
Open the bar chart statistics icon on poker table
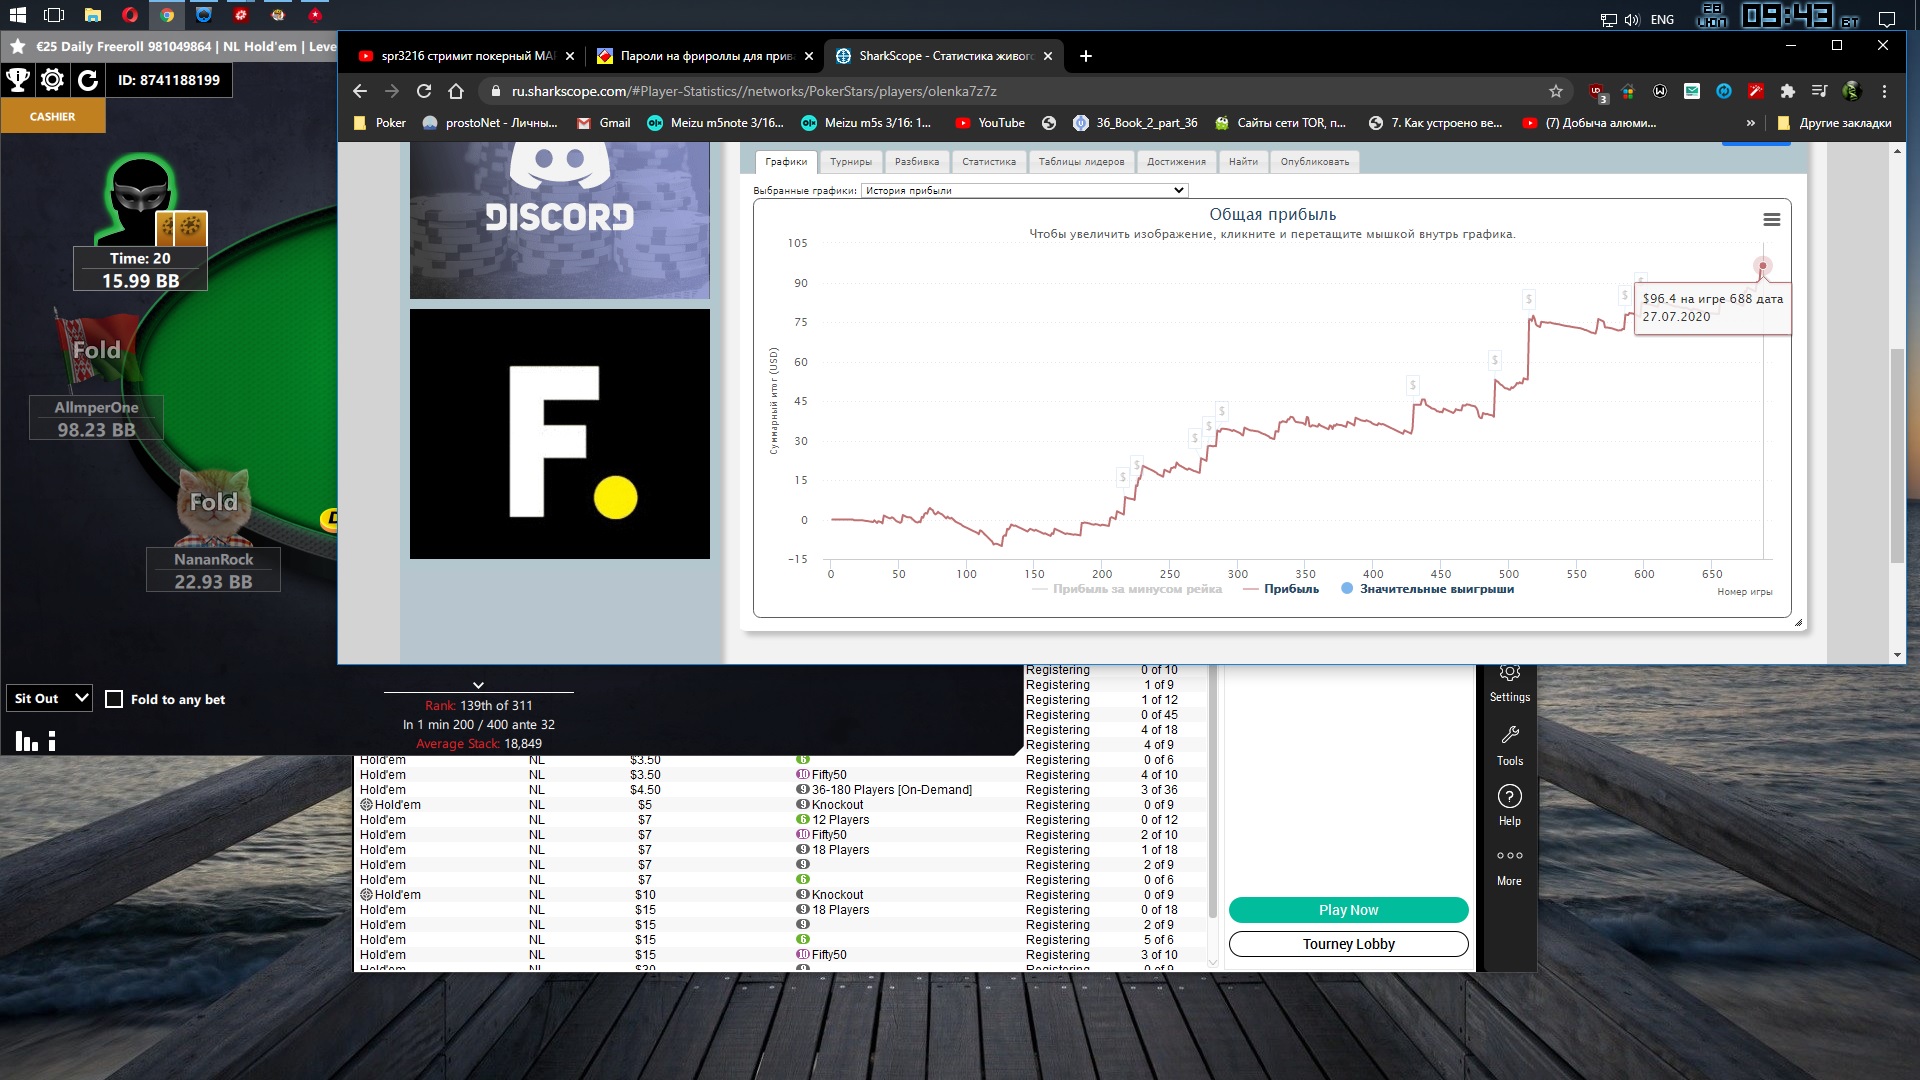click(27, 741)
